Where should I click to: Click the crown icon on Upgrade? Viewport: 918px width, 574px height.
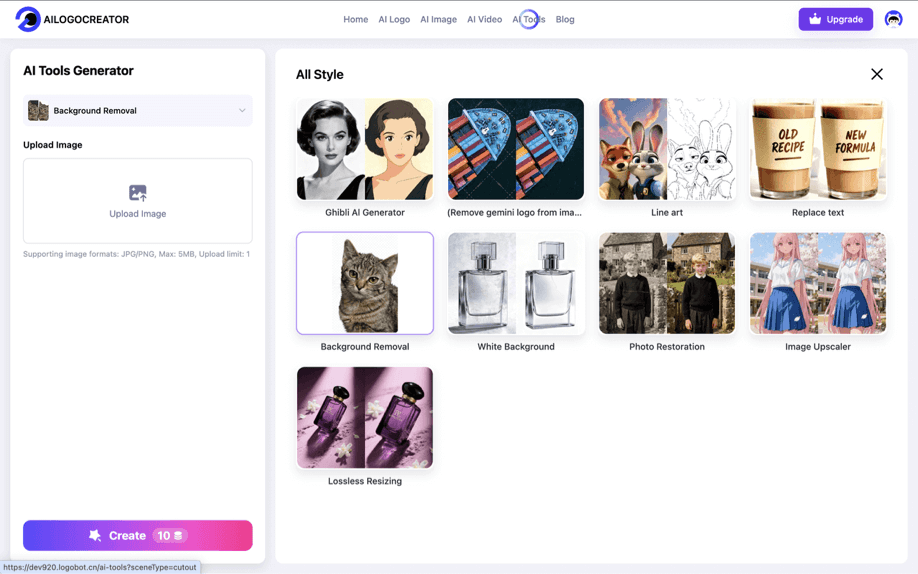click(x=814, y=19)
